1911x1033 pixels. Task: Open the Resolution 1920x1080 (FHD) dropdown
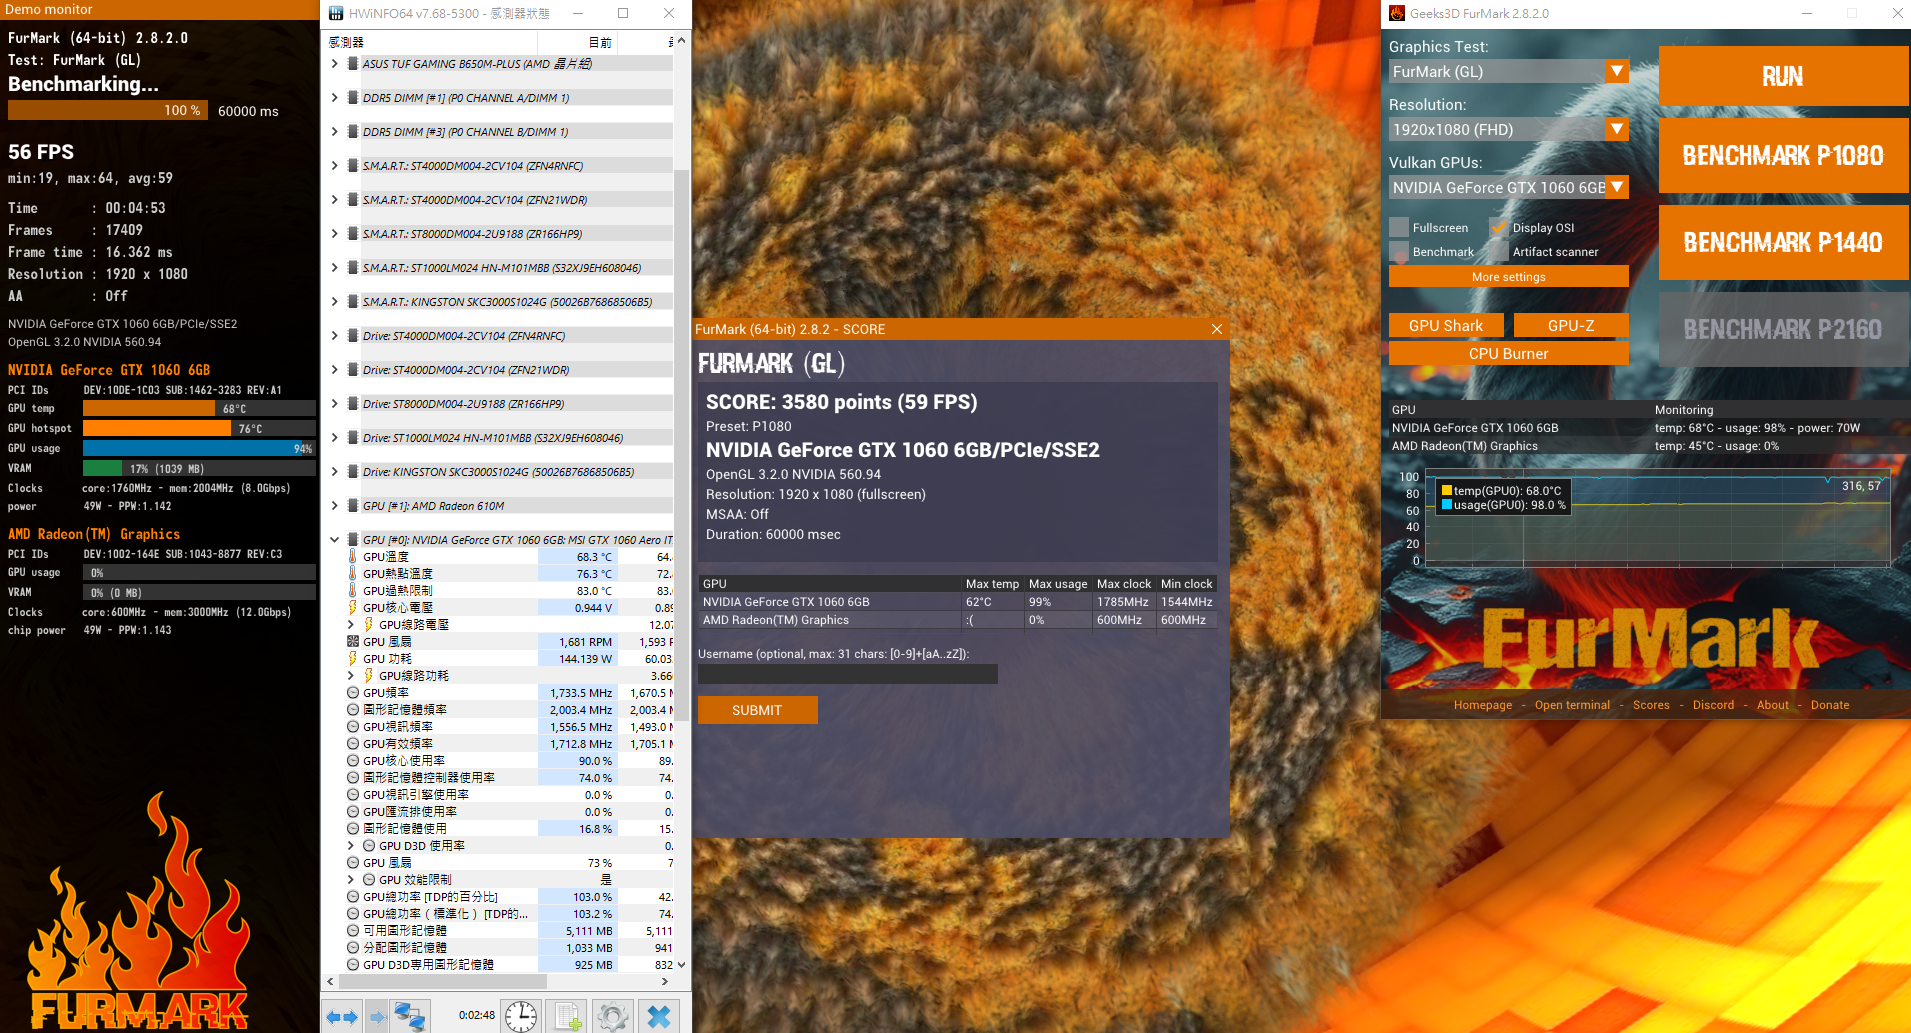pos(1509,130)
